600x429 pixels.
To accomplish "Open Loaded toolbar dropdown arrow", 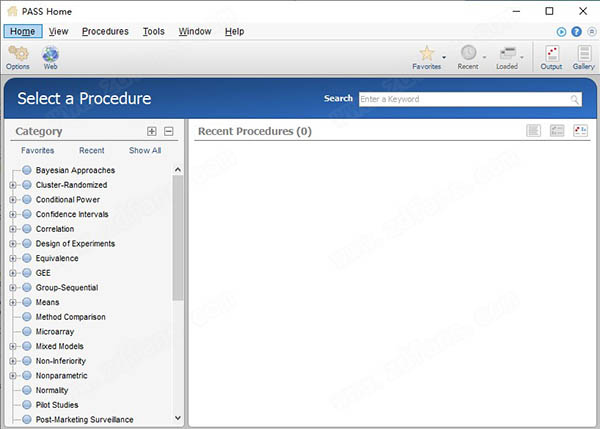I will click(x=522, y=57).
